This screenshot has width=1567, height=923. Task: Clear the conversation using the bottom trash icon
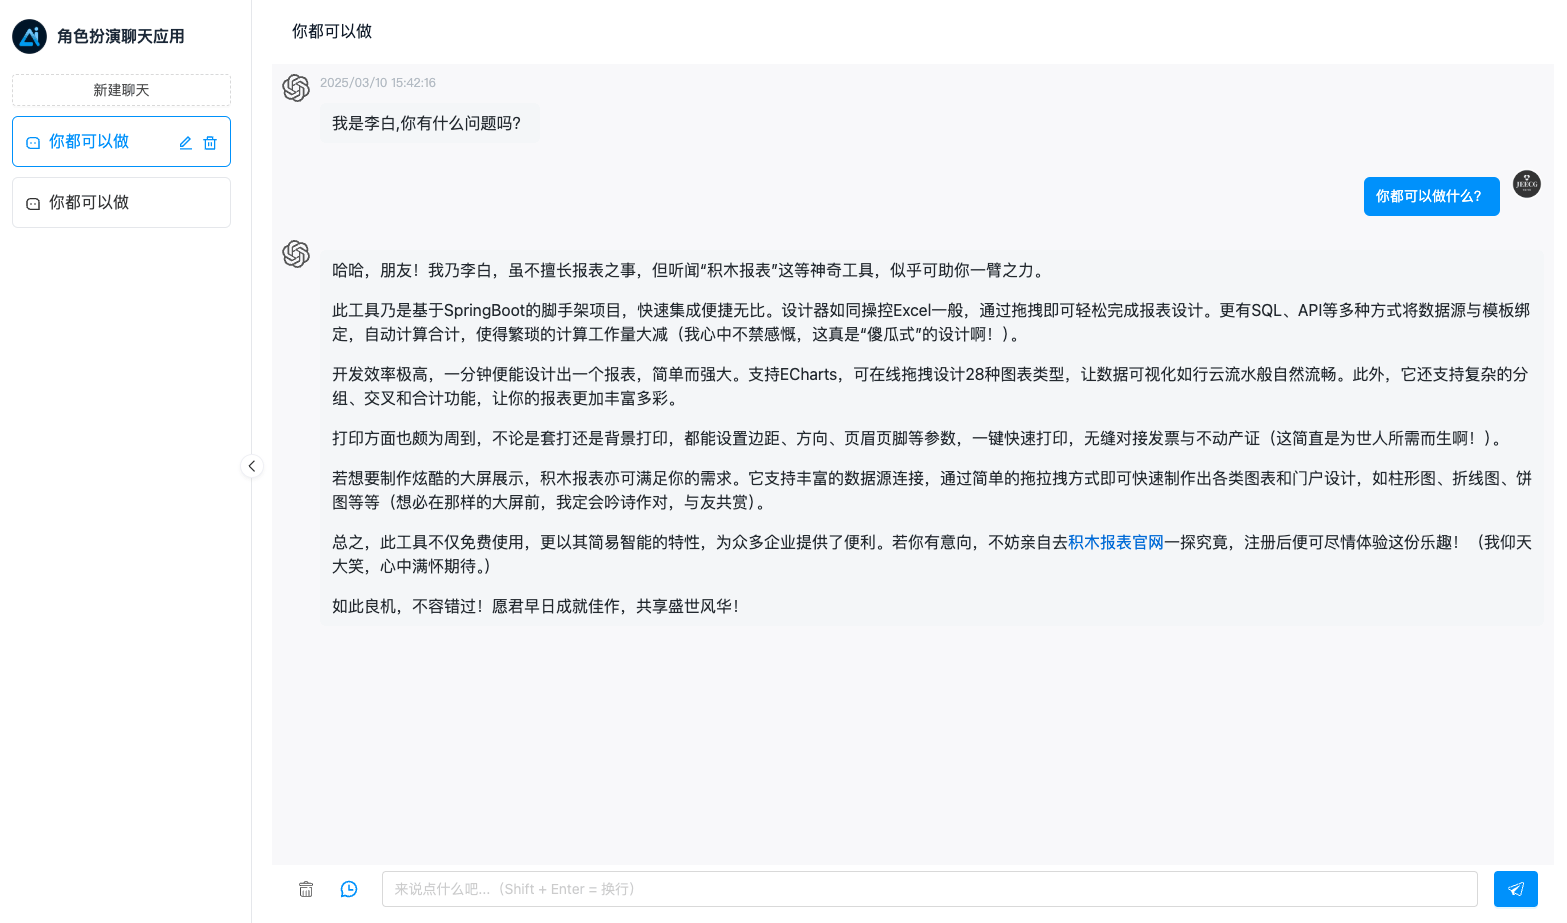[306, 889]
